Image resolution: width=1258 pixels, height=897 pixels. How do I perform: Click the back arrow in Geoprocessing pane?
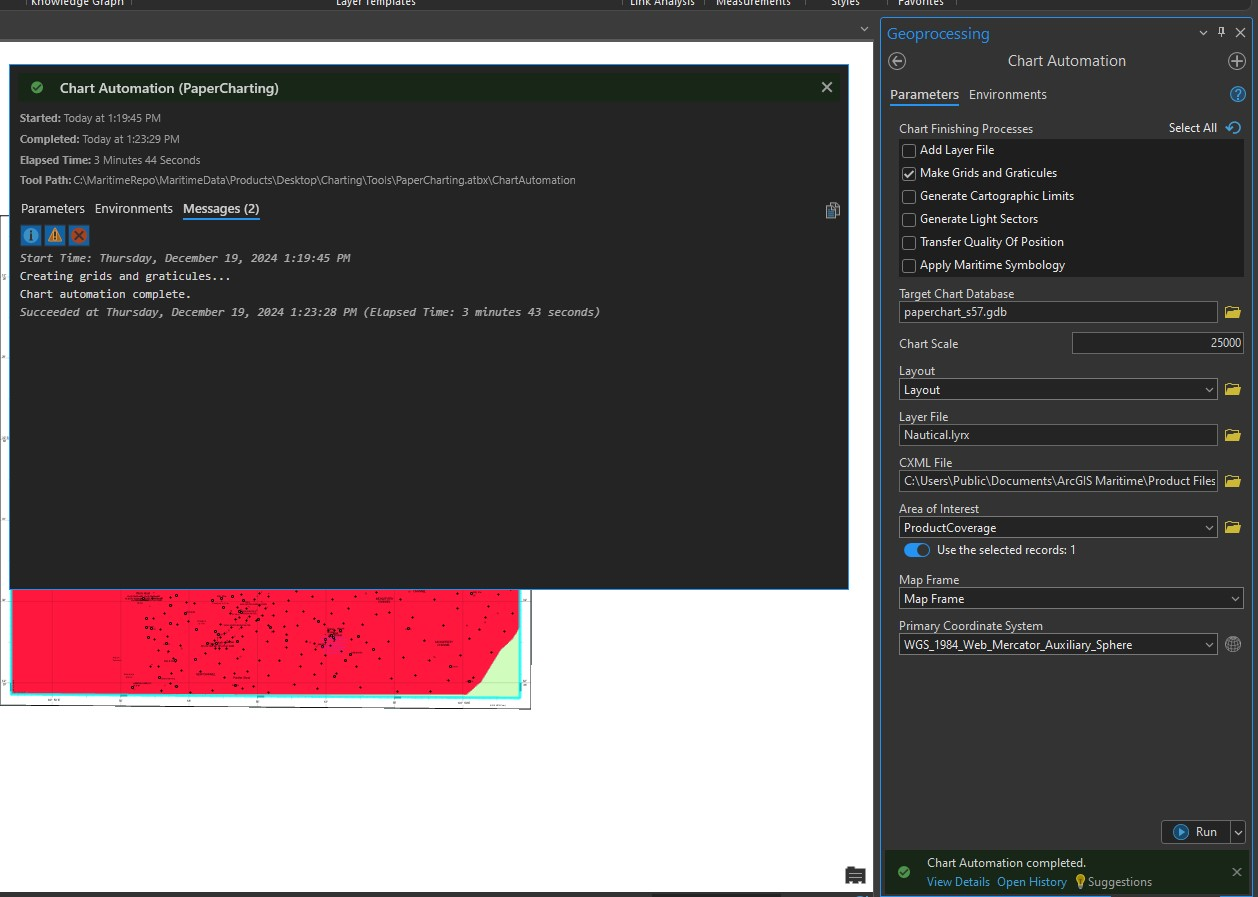(x=896, y=61)
